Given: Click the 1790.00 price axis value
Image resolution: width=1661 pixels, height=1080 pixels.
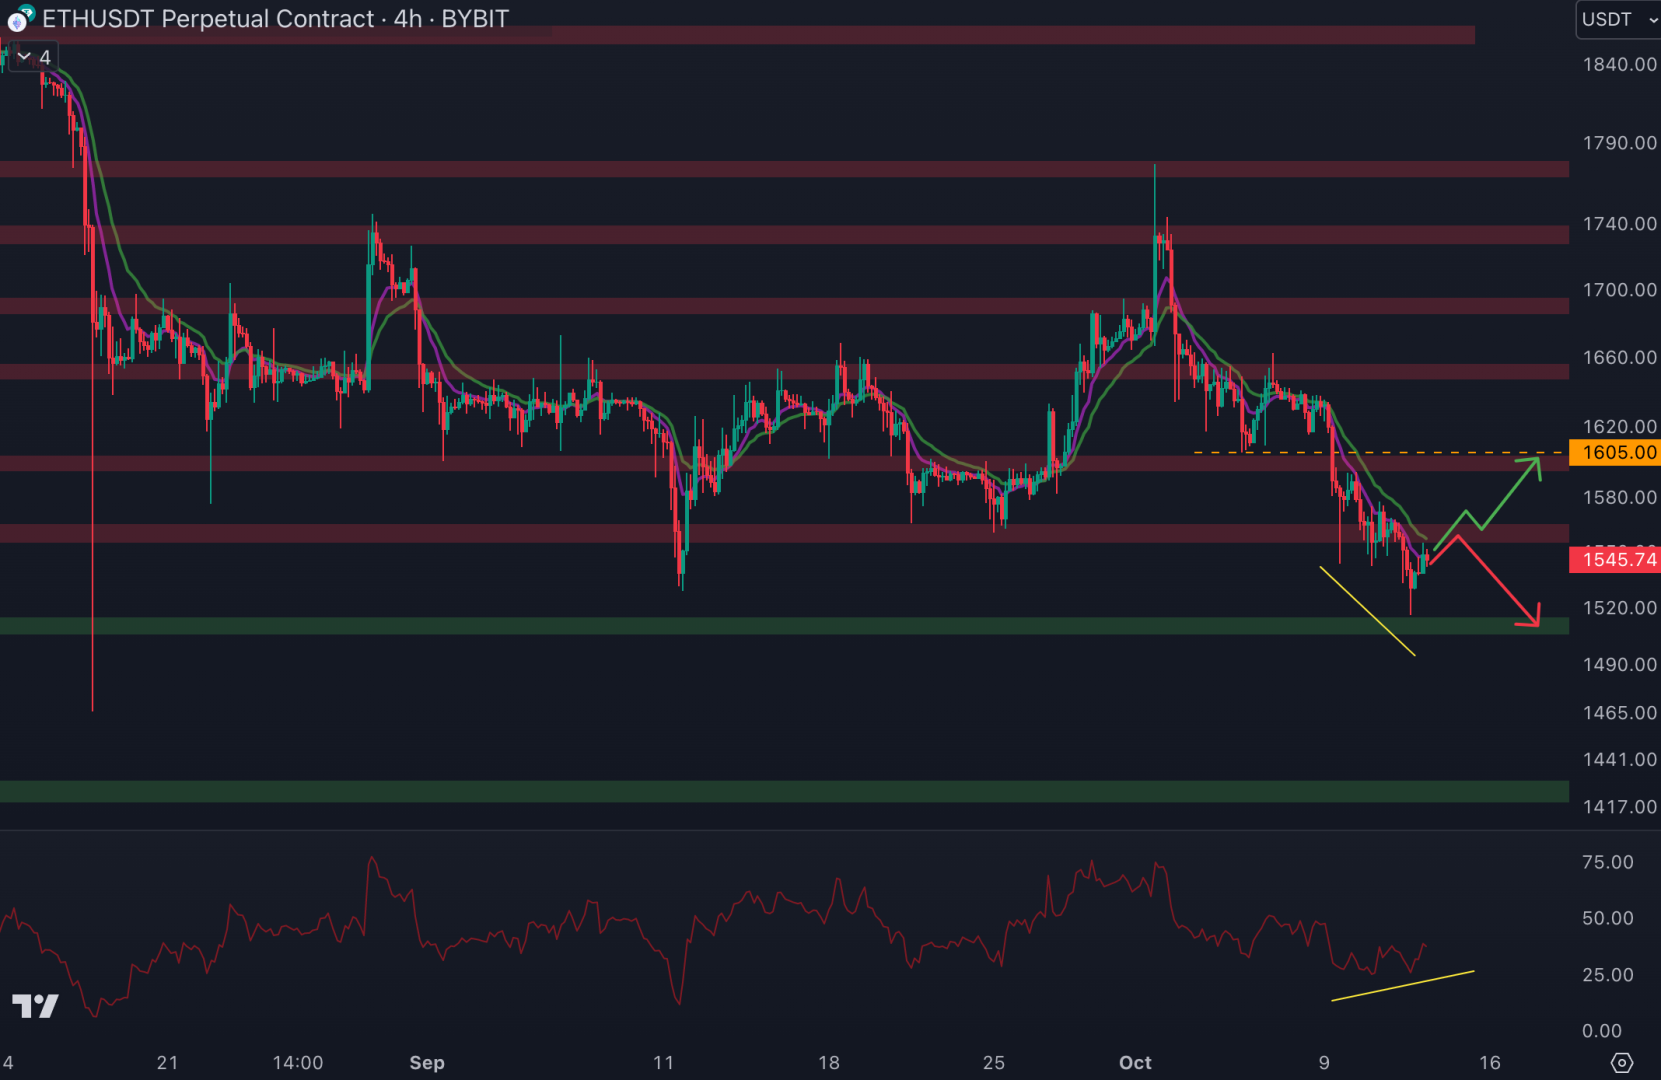Looking at the screenshot, I should click(x=1619, y=143).
